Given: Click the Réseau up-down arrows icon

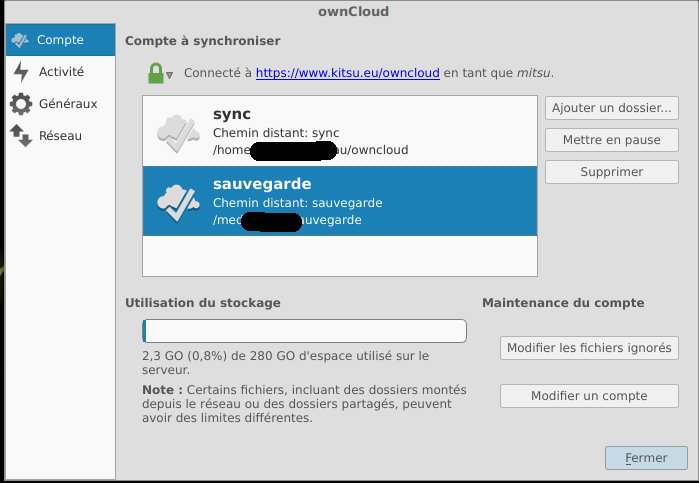Looking at the screenshot, I should tap(21, 136).
